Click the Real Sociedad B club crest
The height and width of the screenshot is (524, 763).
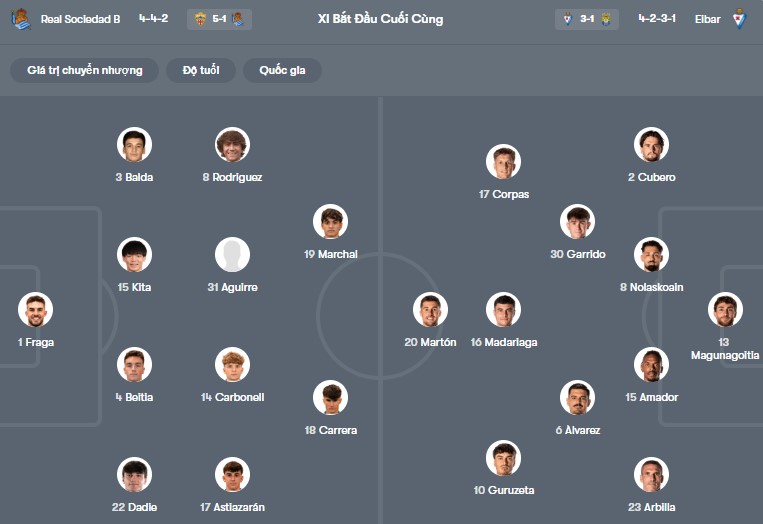[x=21, y=19]
